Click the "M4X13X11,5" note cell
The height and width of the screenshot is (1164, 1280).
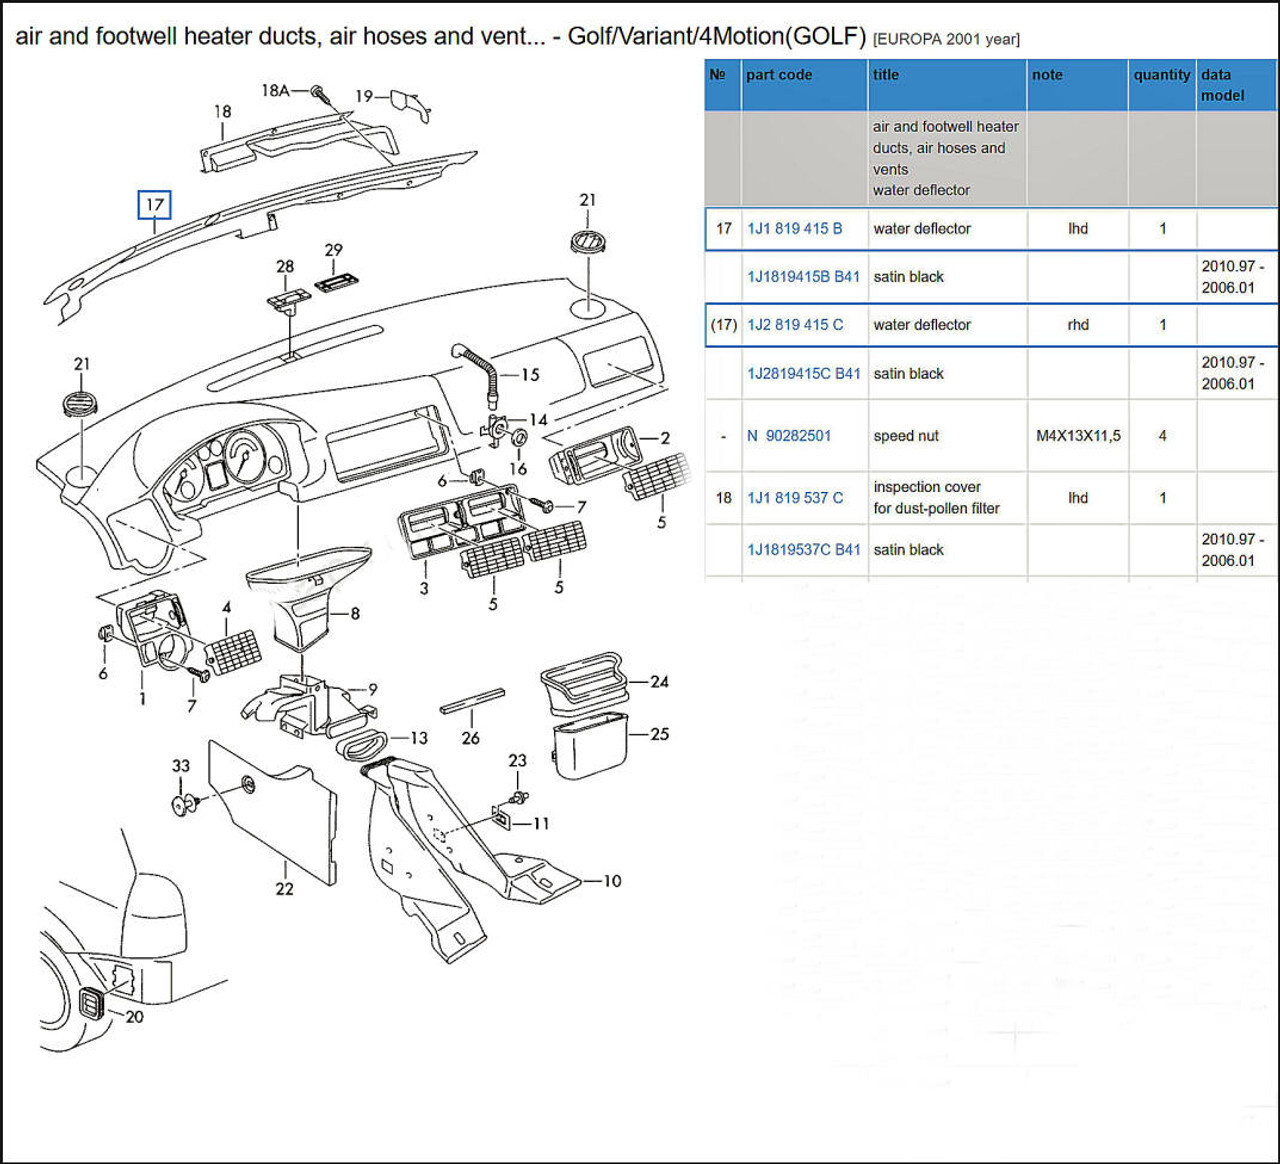[x=1078, y=436]
